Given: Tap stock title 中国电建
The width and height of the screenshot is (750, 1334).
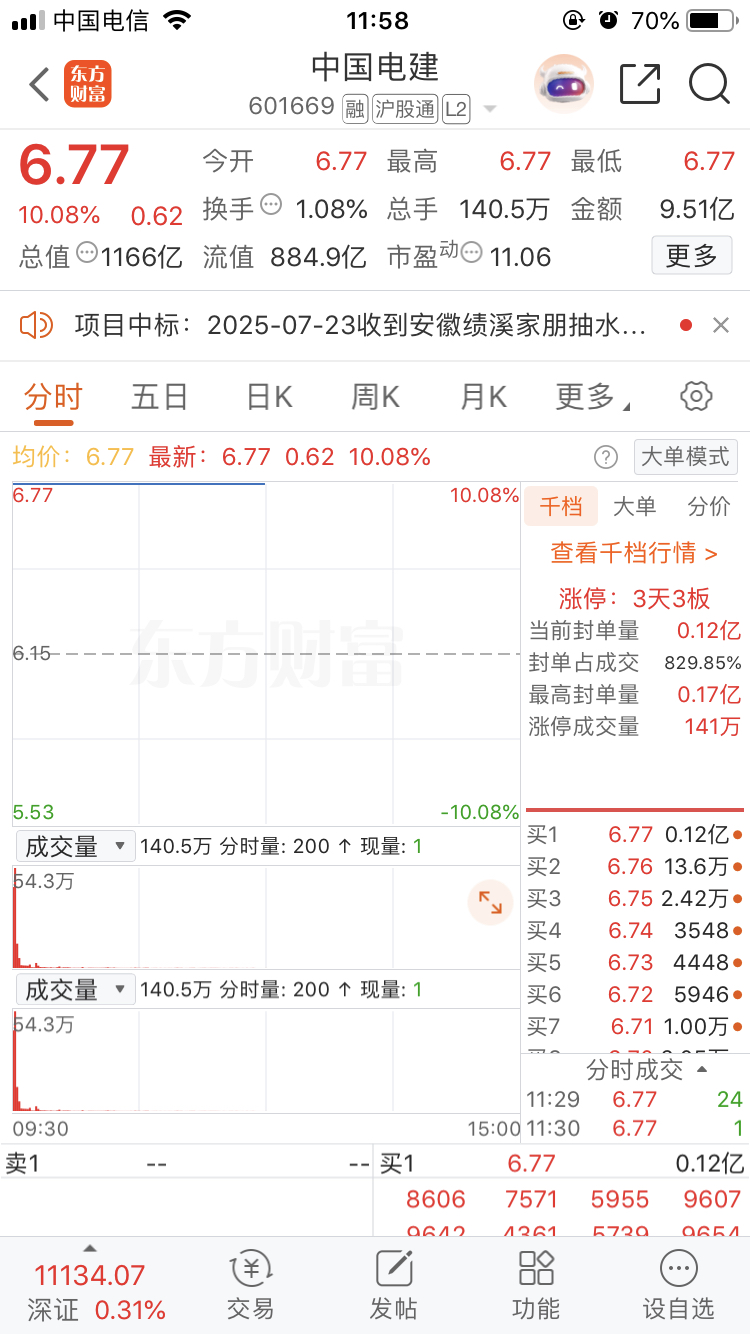Looking at the screenshot, I should [375, 66].
